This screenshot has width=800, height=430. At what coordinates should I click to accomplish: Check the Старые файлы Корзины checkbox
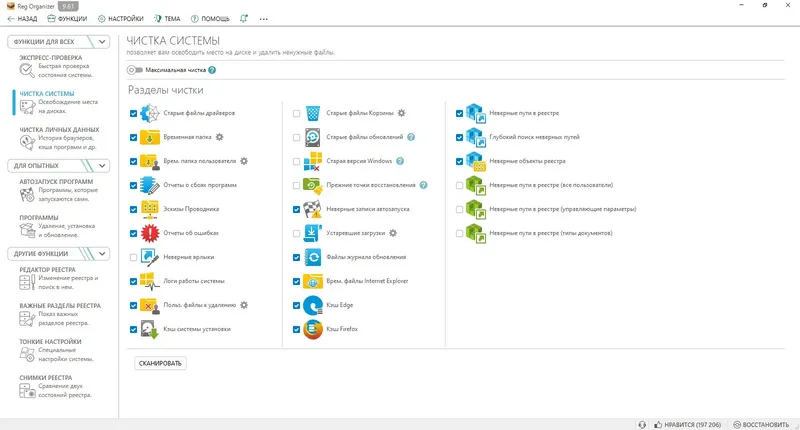pyautogui.click(x=296, y=113)
